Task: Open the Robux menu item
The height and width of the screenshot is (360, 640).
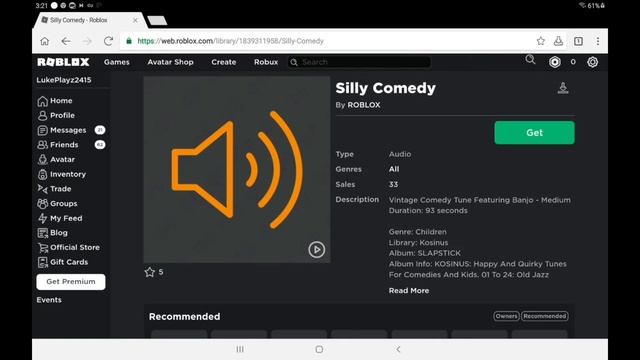Action: point(266,62)
